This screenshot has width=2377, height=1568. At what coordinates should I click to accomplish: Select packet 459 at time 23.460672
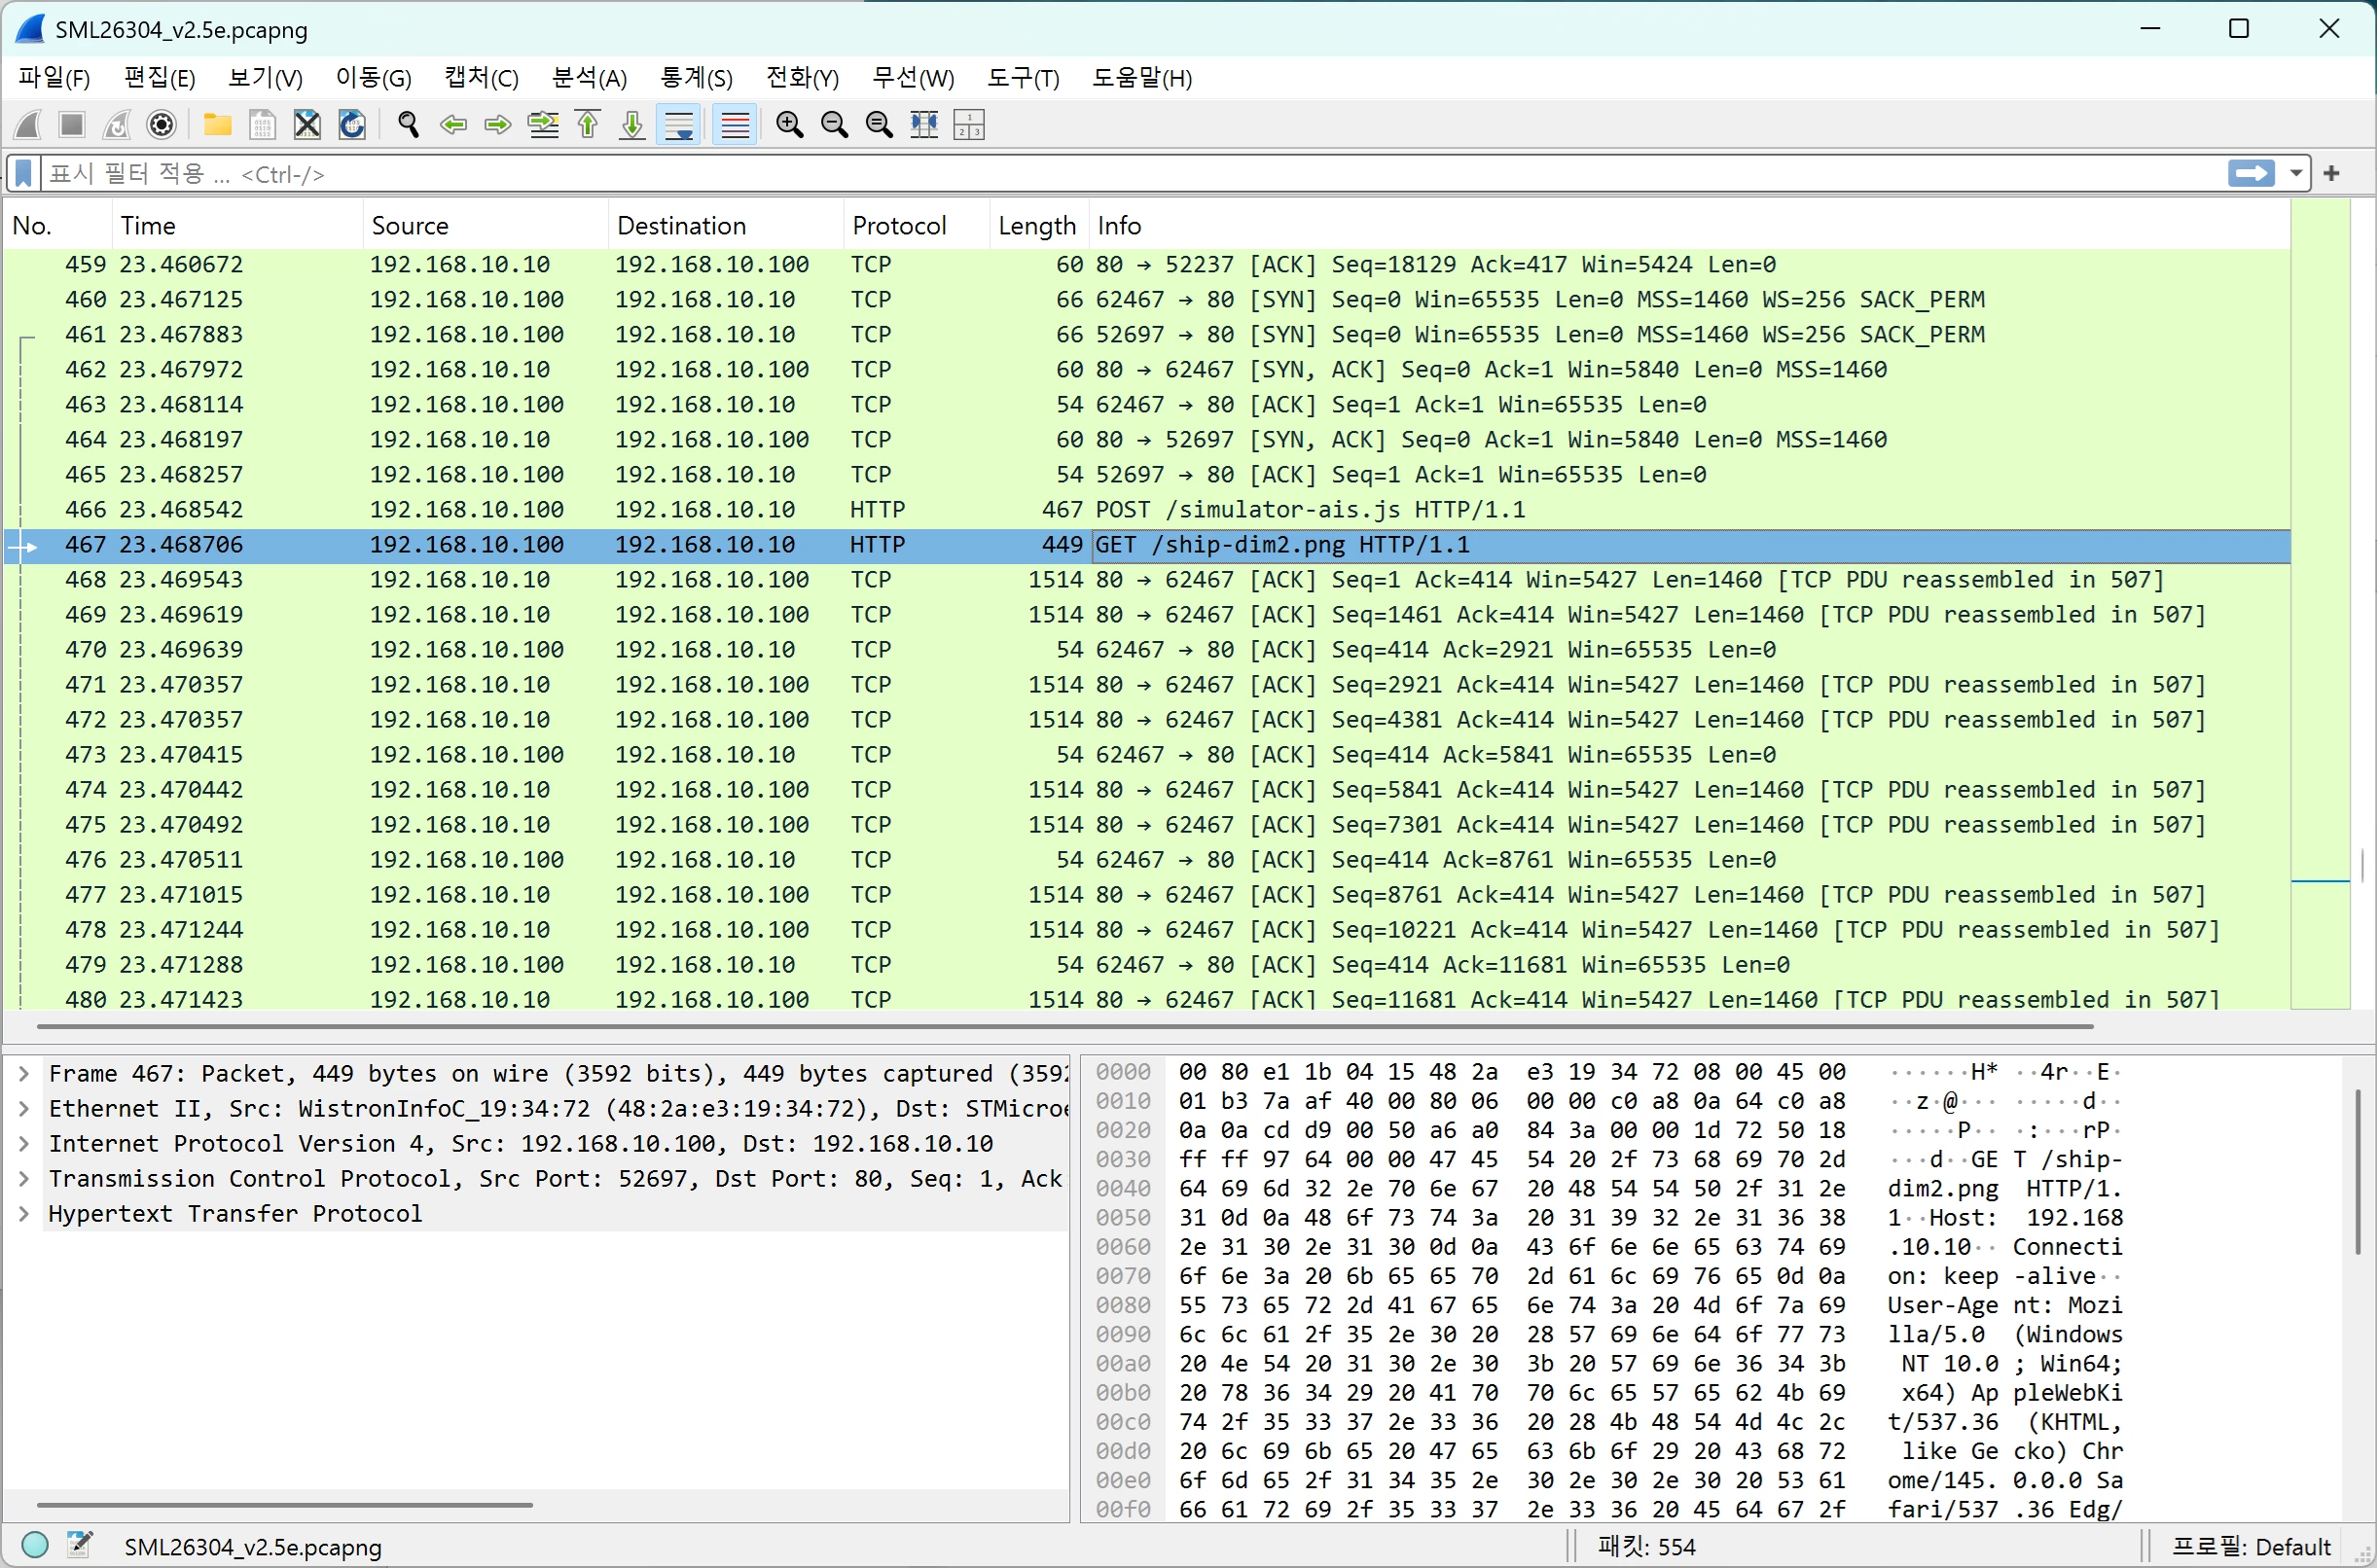[1147, 265]
